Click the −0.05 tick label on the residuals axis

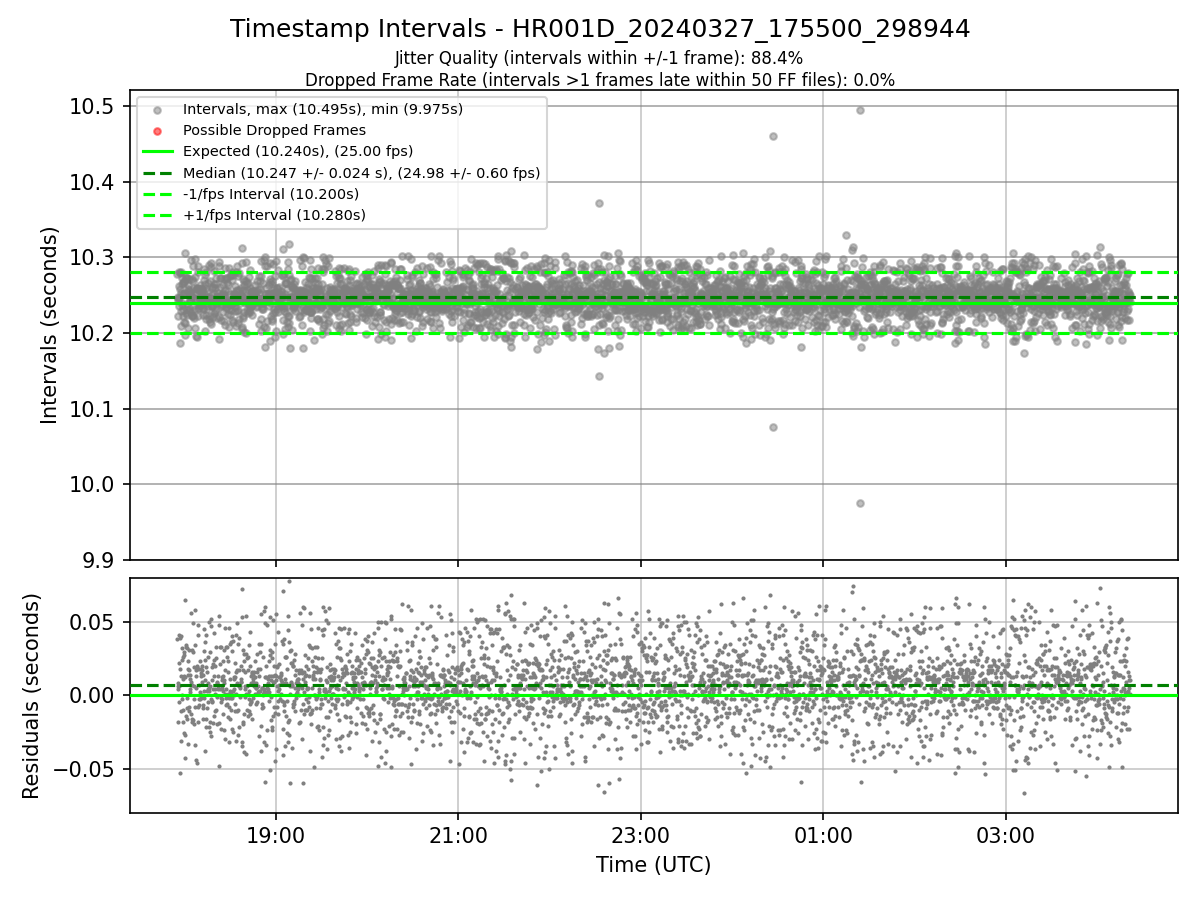pos(82,769)
